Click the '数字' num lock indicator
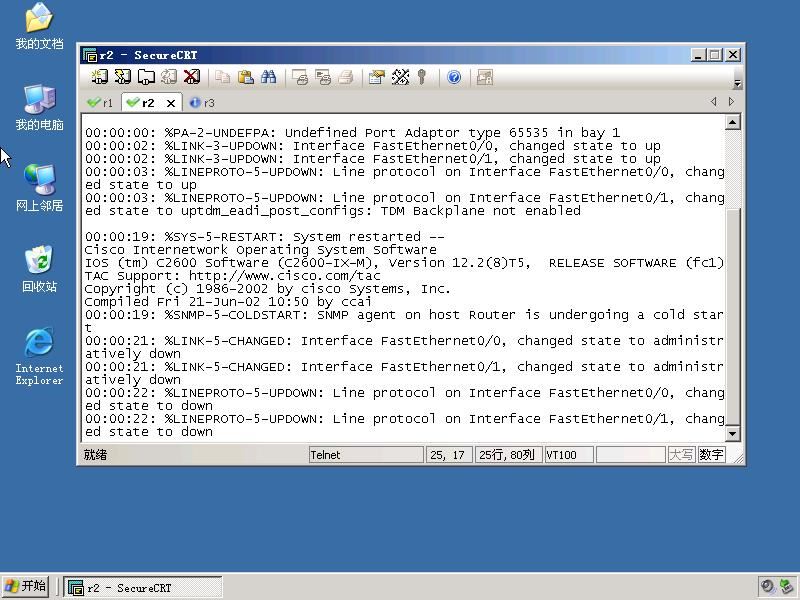800x600 pixels. [x=711, y=455]
